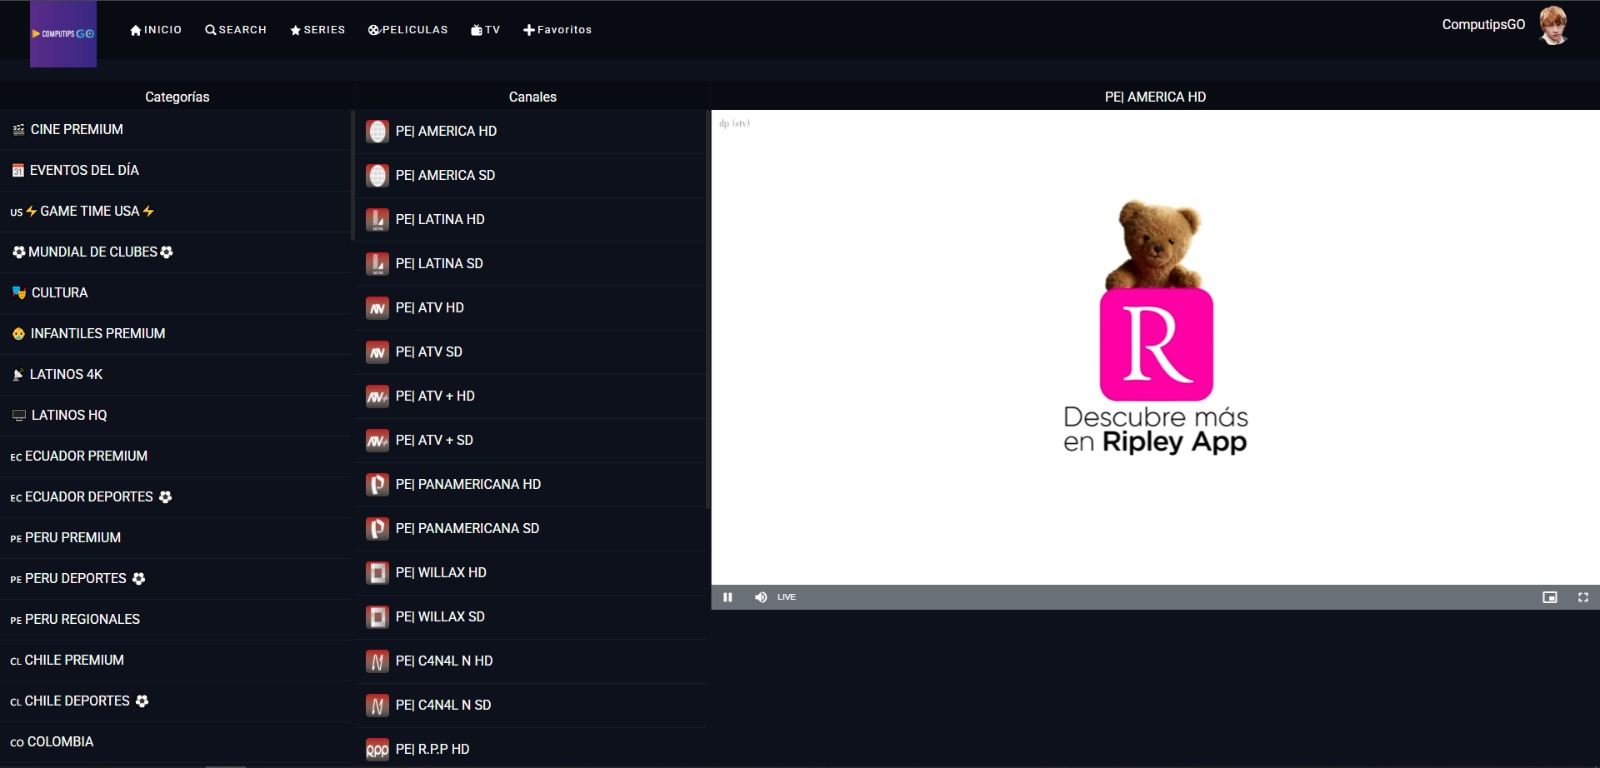This screenshot has height=768, width=1600.
Task: Select PE| ATV HD channel icon
Action: coord(377,308)
